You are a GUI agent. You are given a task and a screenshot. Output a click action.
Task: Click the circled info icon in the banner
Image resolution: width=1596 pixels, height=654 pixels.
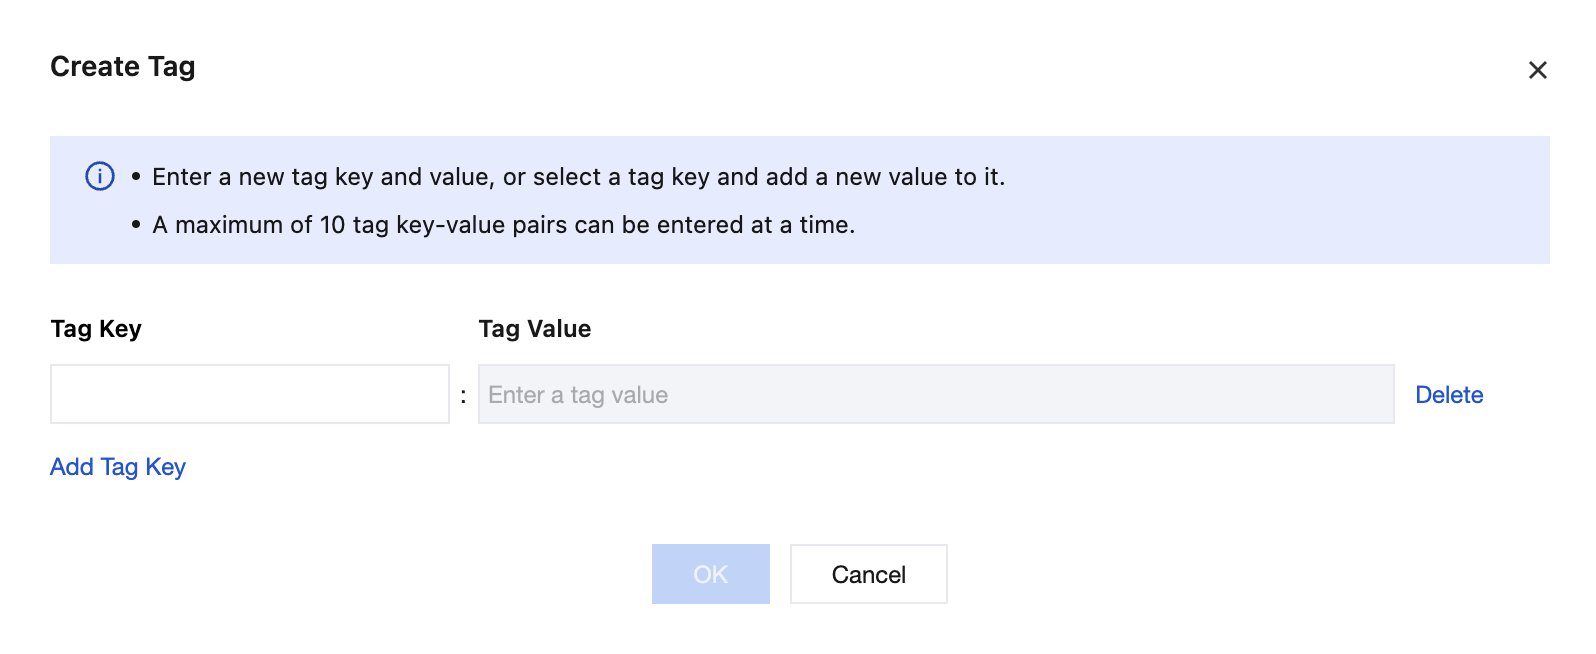click(100, 176)
